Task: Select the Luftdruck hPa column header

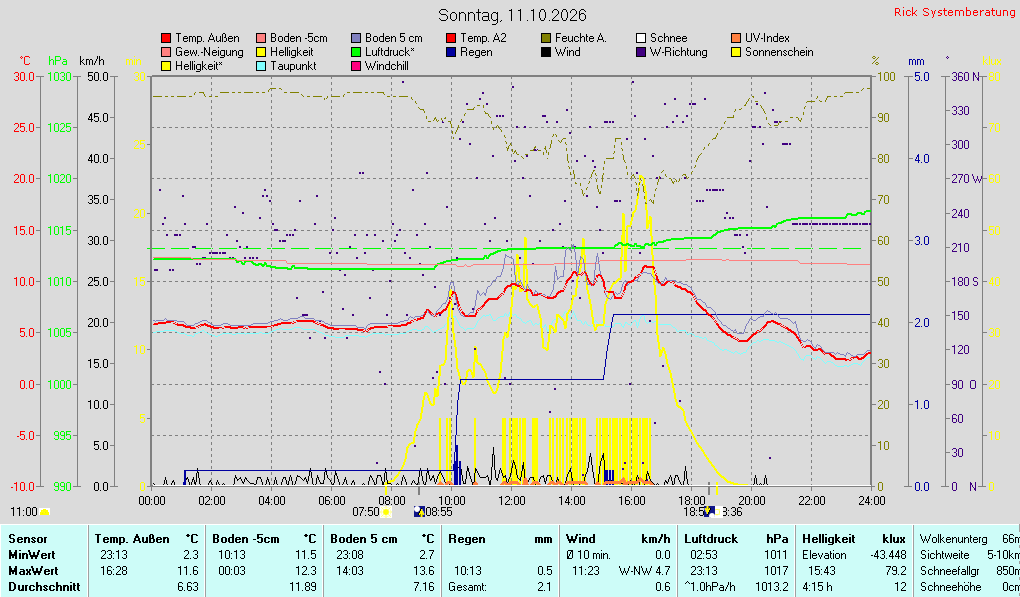Action: click(x=736, y=539)
